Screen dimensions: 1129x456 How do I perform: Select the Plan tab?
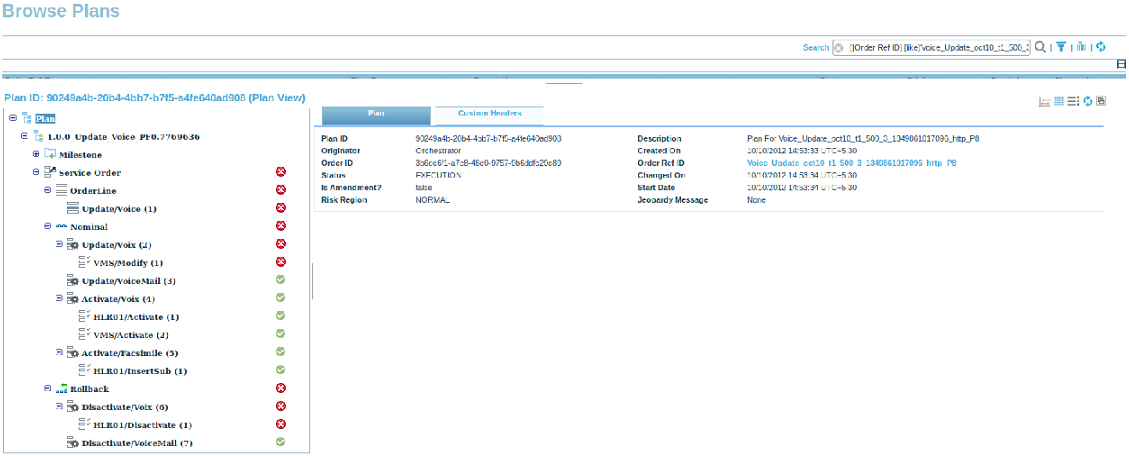tap(376, 115)
